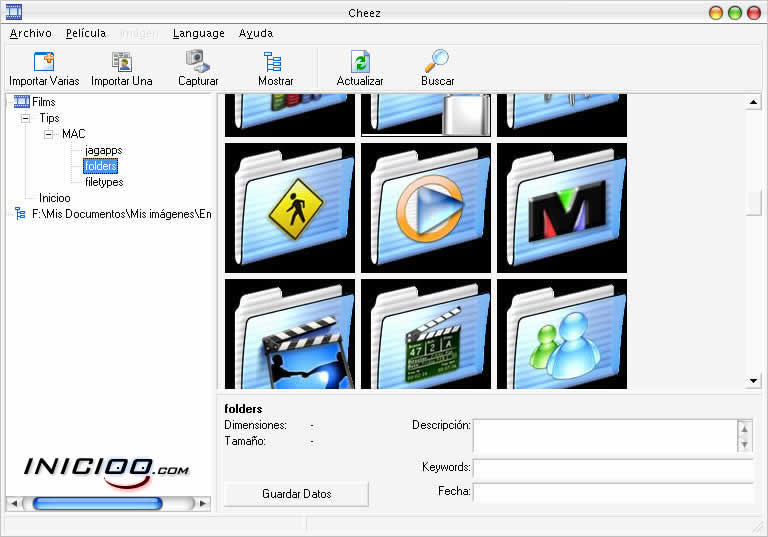The height and width of the screenshot is (537, 768).
Task: Click Descripción box scroll up arrow
Action: tap(744, 428)
